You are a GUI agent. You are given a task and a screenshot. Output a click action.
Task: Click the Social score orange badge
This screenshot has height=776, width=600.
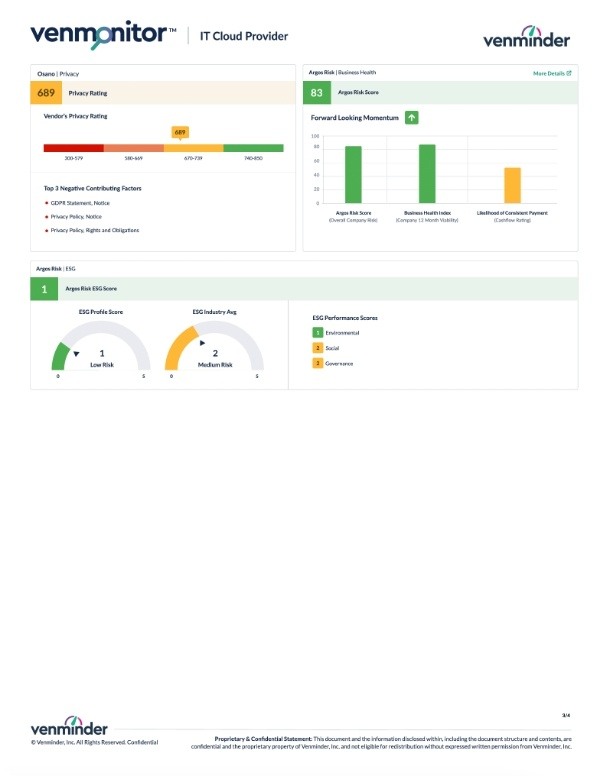tap(318, 348)
